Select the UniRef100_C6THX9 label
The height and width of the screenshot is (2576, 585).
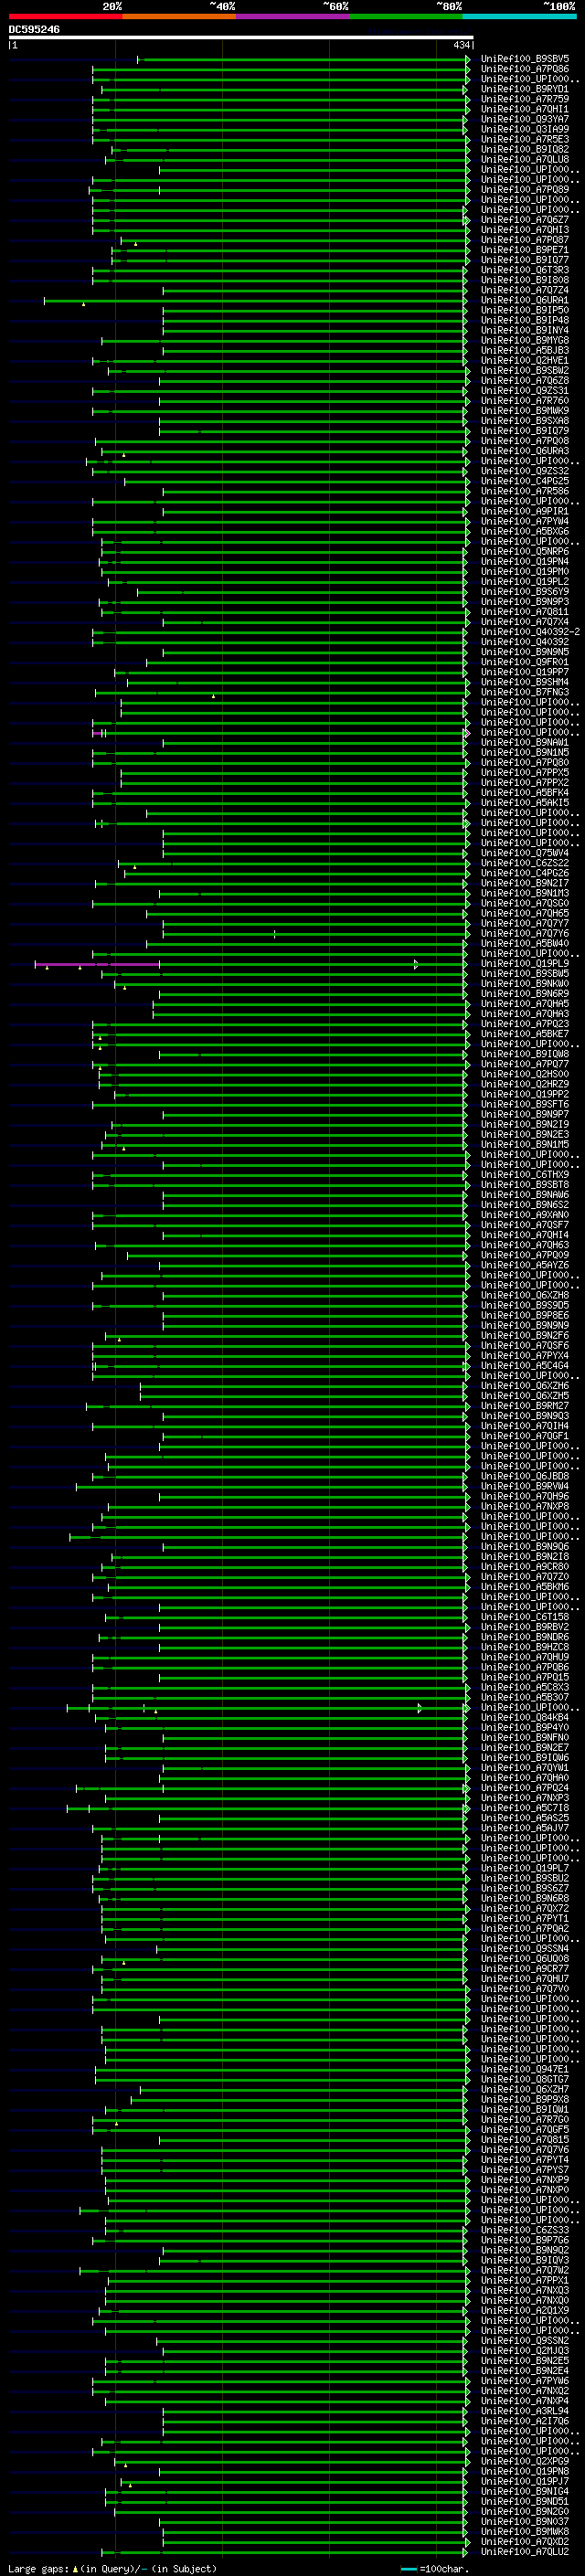point(524,1175)
